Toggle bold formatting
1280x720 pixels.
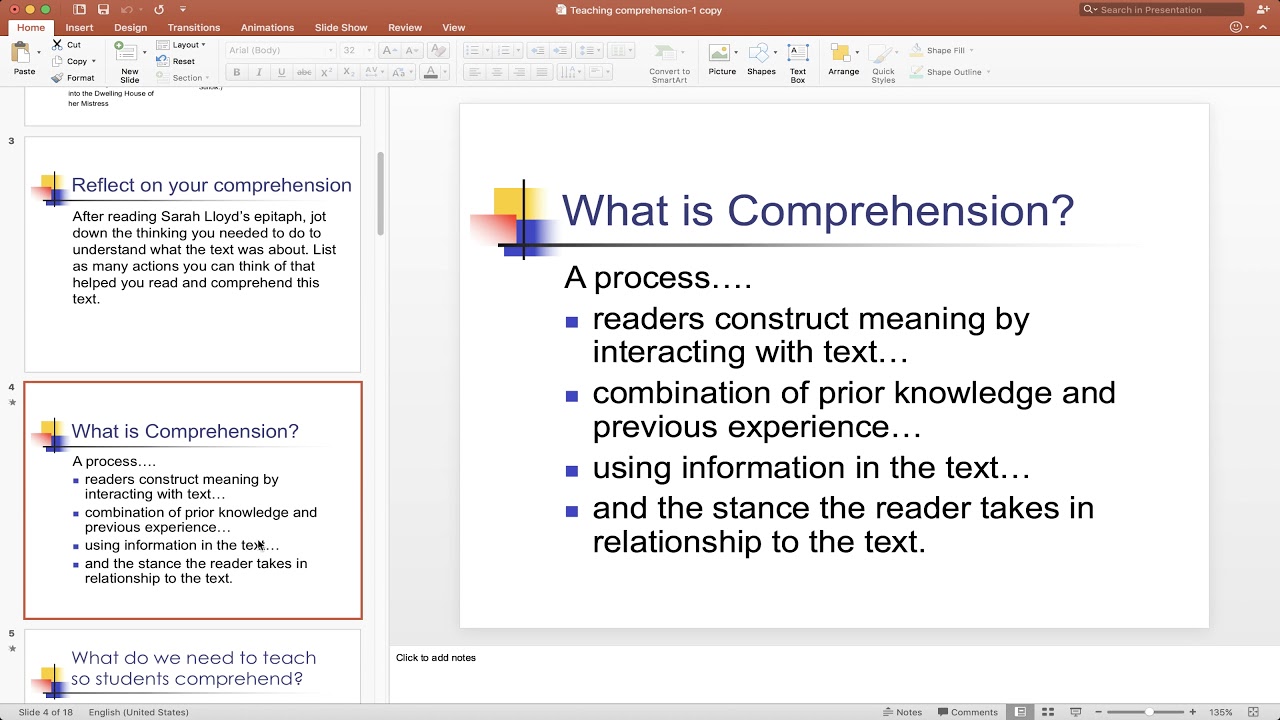[237, 72]
